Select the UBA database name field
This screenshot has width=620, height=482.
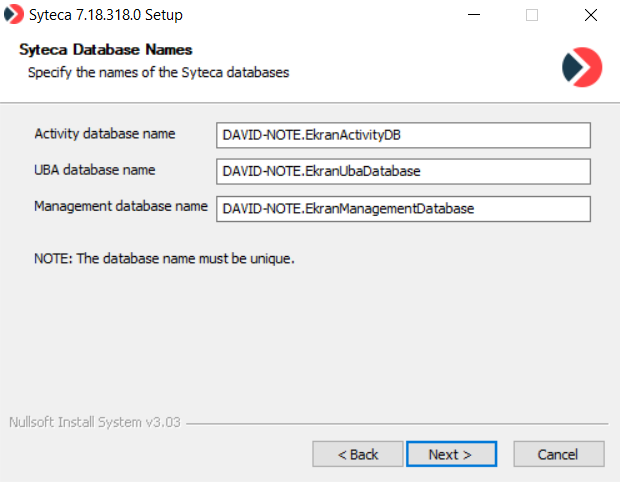click(403, 171)
